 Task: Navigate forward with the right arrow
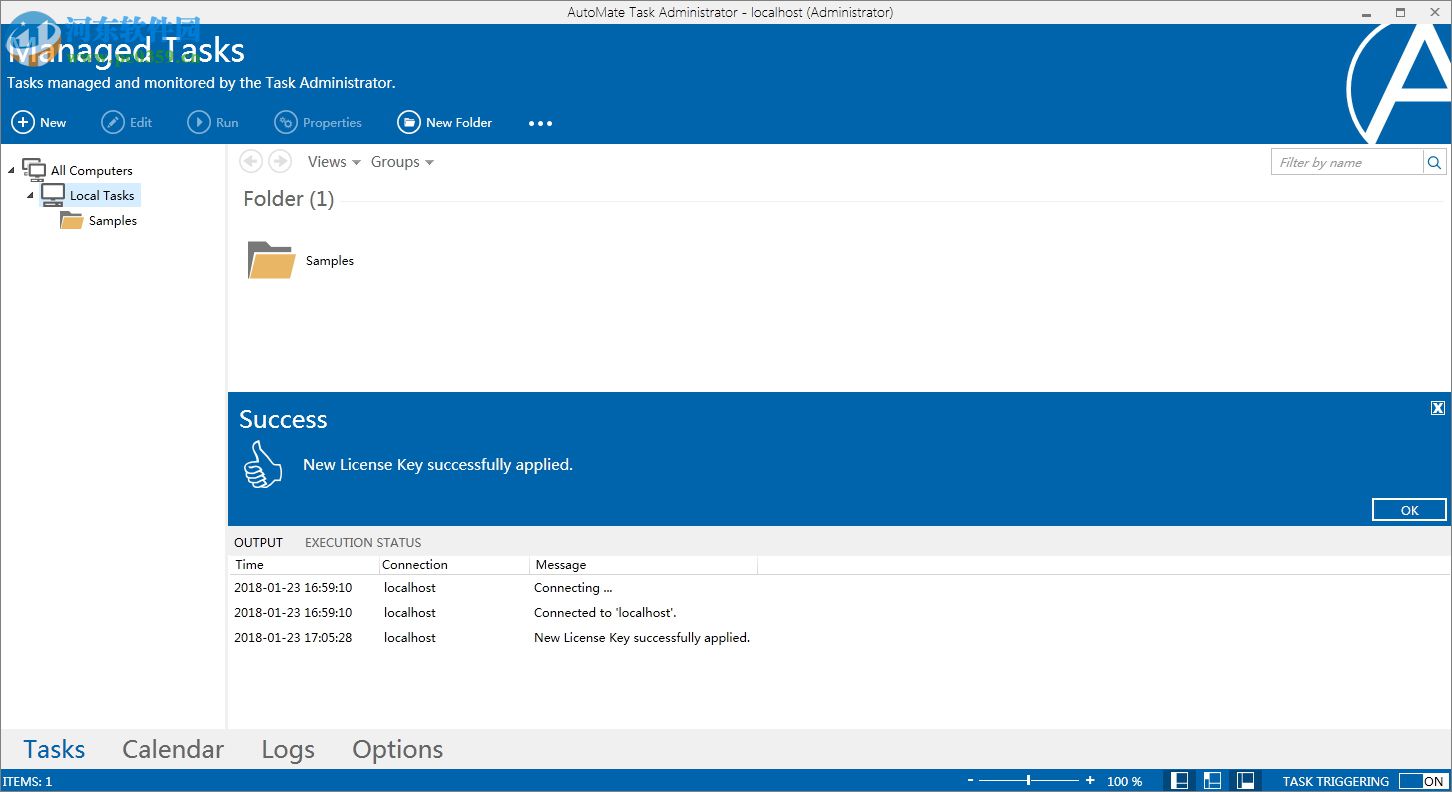click(x=280, y=161)
